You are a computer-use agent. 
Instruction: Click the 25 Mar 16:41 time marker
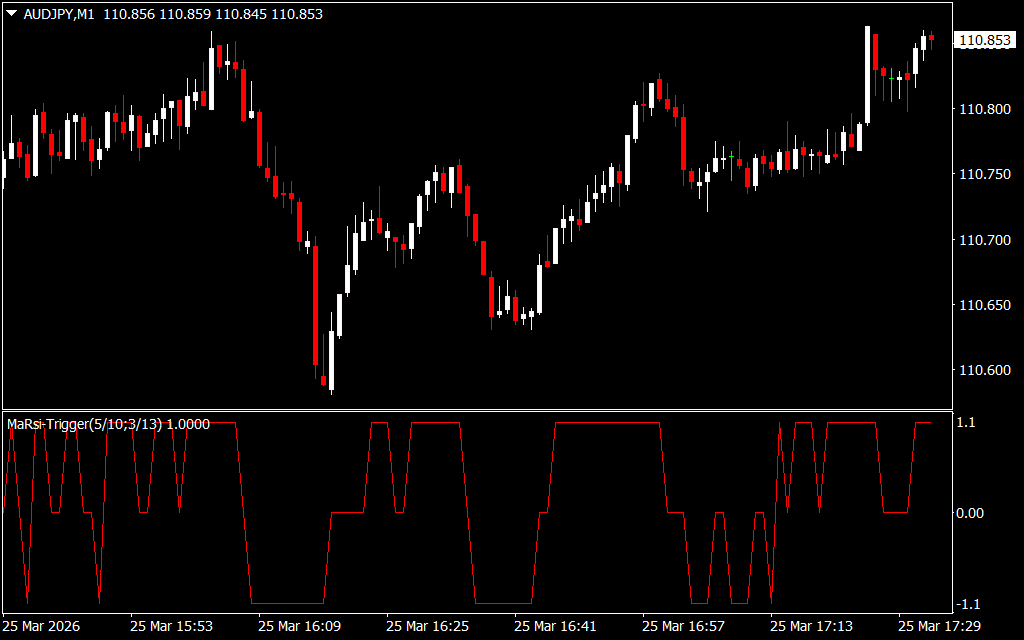[x=556, y=626]
